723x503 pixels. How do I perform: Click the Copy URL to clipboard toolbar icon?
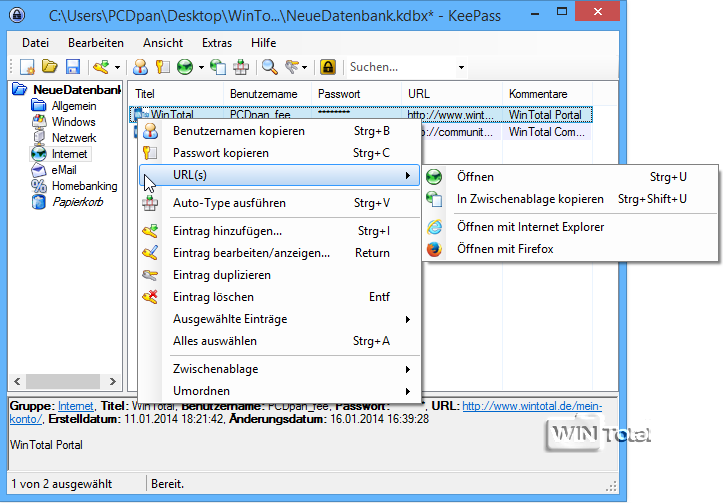pos(218,67)
